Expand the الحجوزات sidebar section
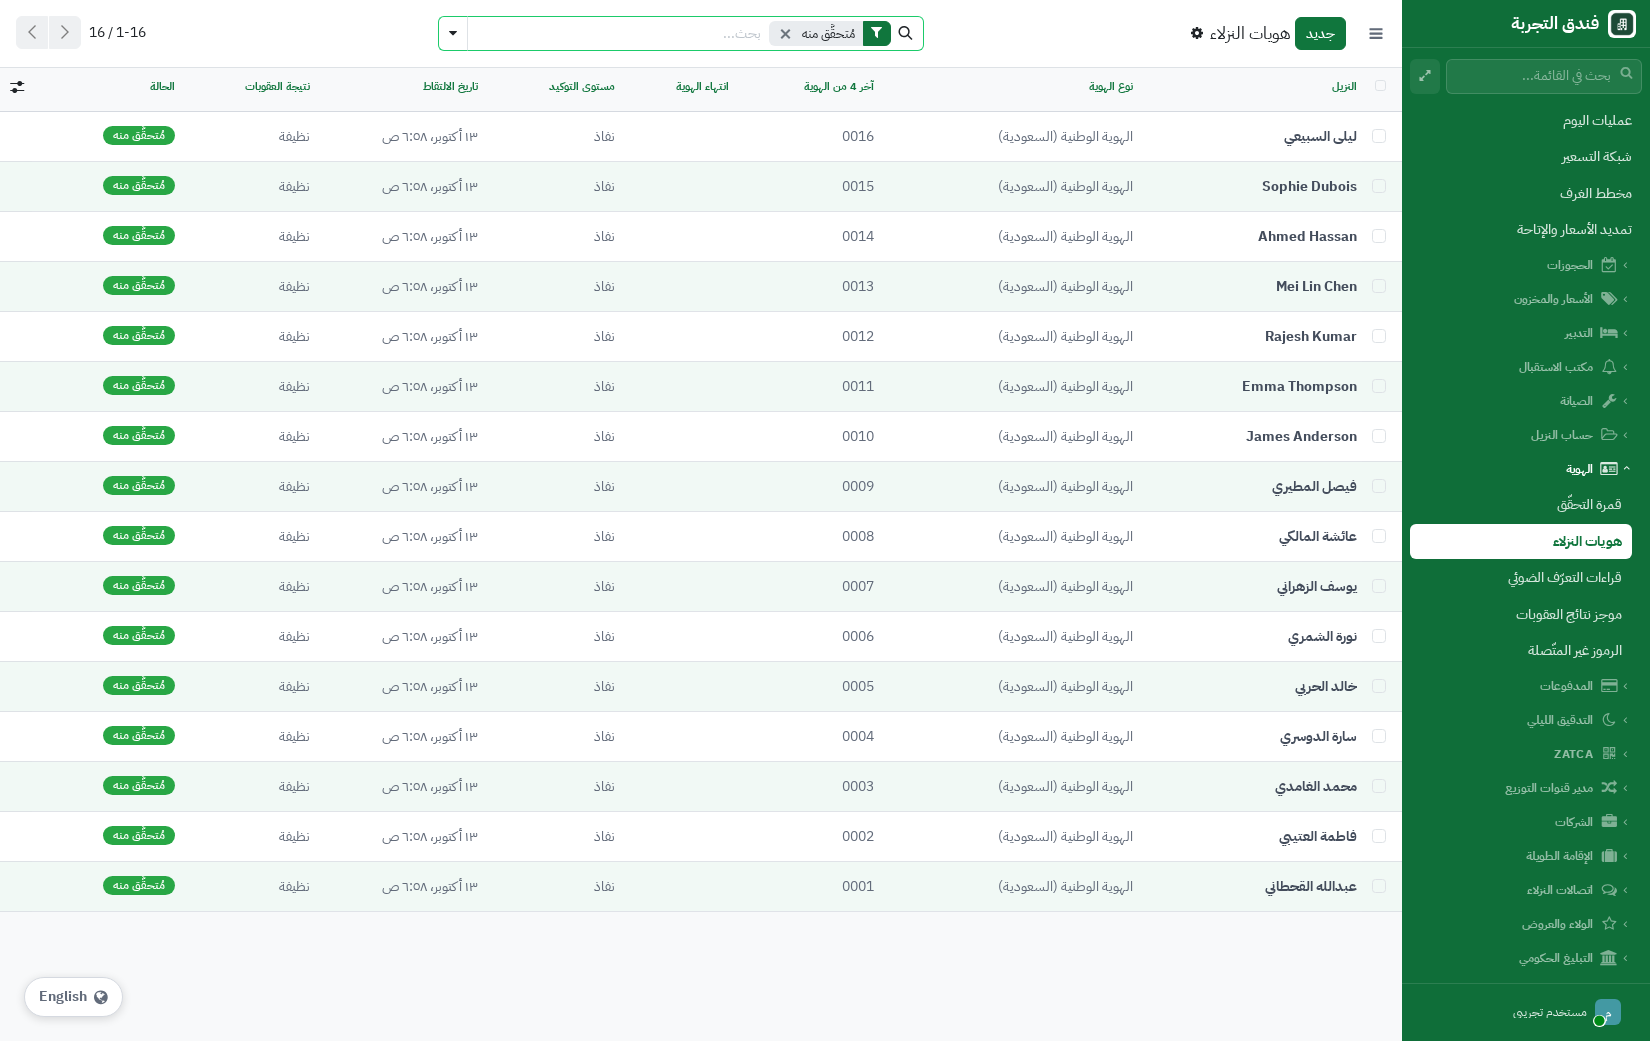 click(1580, 265)
